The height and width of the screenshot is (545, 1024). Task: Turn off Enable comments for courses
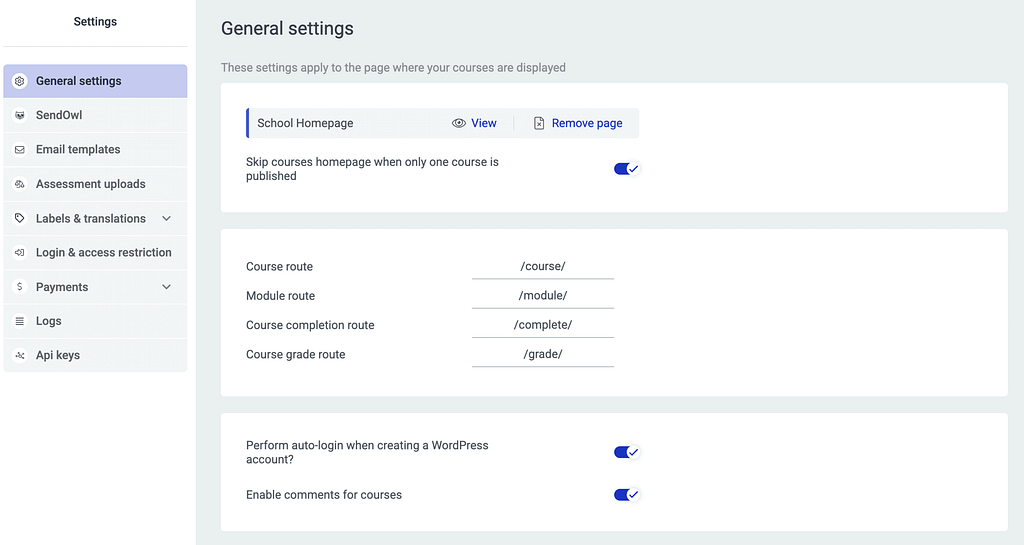pos(626,495)
